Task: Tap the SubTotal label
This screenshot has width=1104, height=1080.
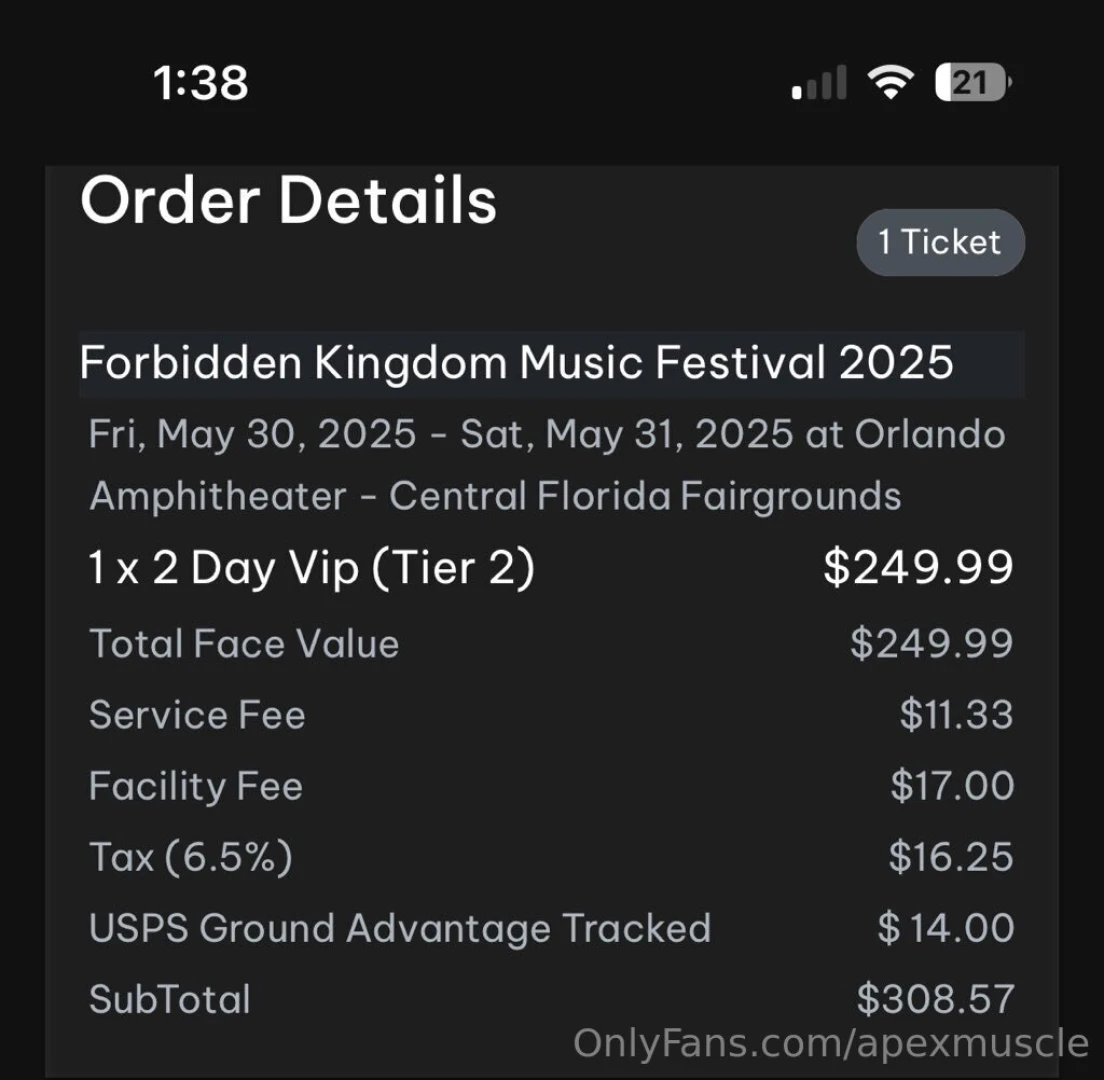Action: [x=170, y=999]
